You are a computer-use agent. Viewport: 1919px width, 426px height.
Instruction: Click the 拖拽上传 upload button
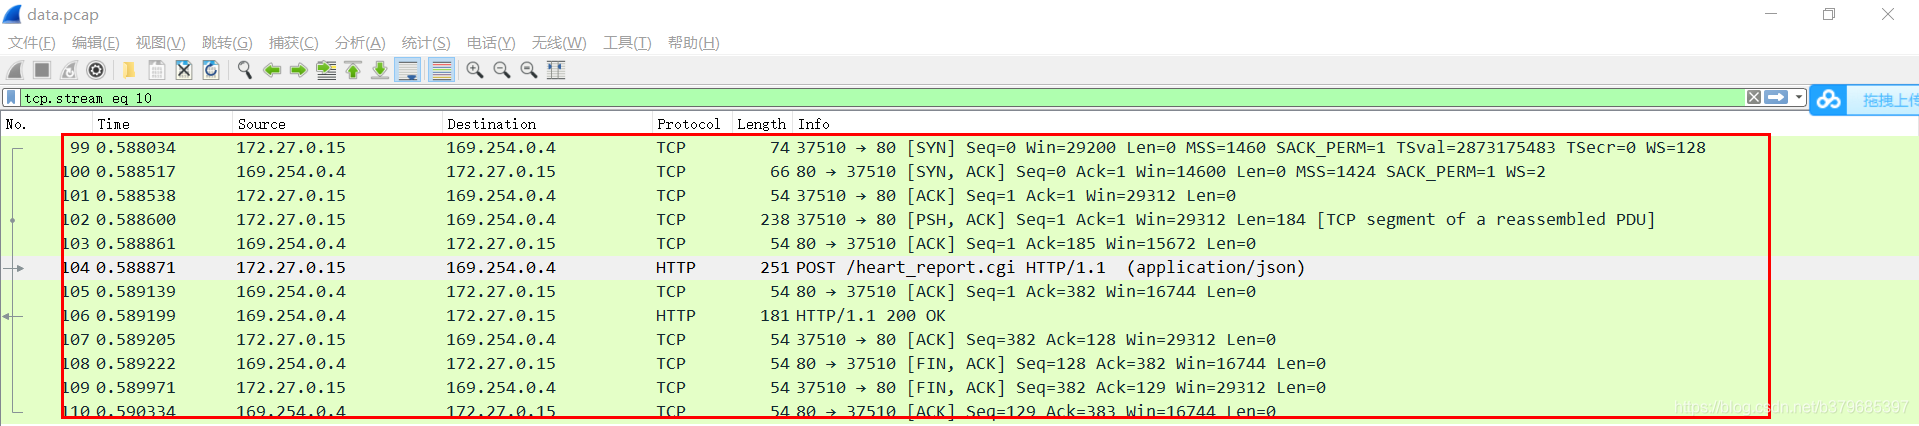point(1885,100)
